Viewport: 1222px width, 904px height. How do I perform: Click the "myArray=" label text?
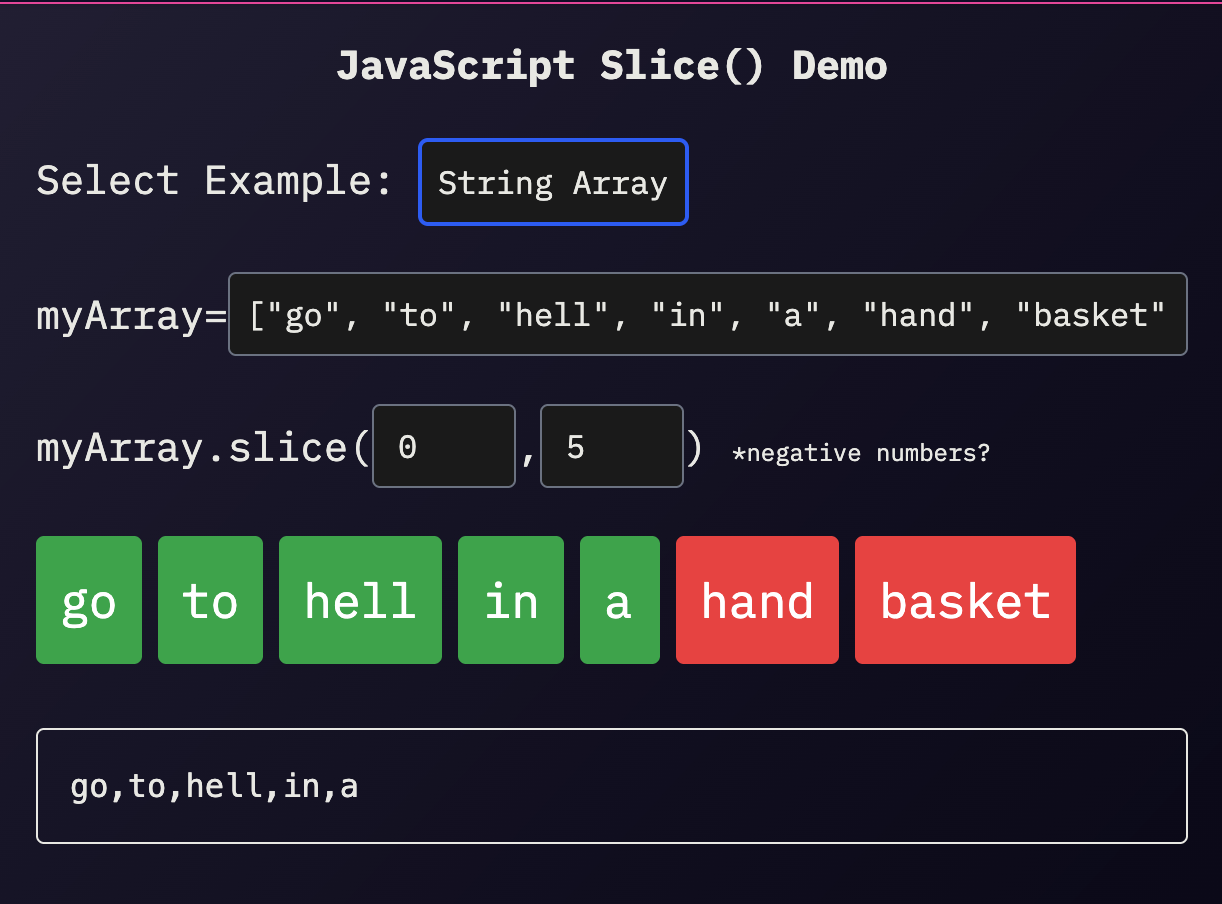[x=132, y=315]
